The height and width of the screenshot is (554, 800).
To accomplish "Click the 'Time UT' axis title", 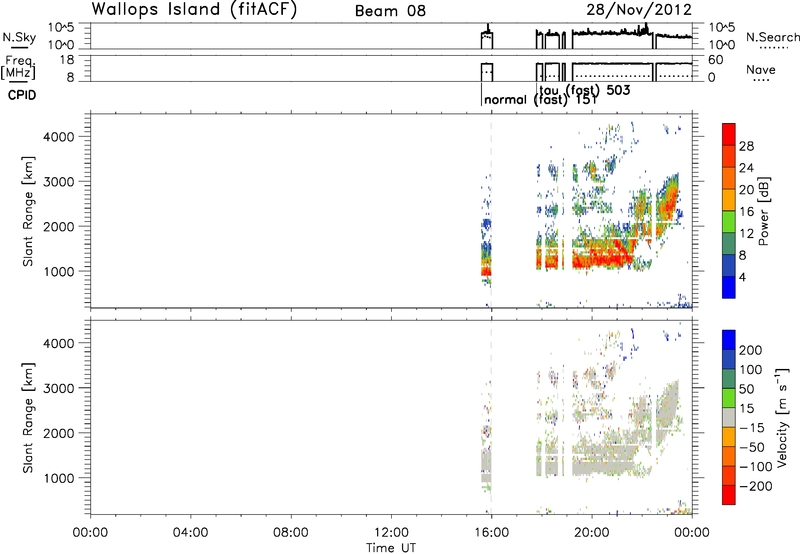I will click(x=391, y=548).
